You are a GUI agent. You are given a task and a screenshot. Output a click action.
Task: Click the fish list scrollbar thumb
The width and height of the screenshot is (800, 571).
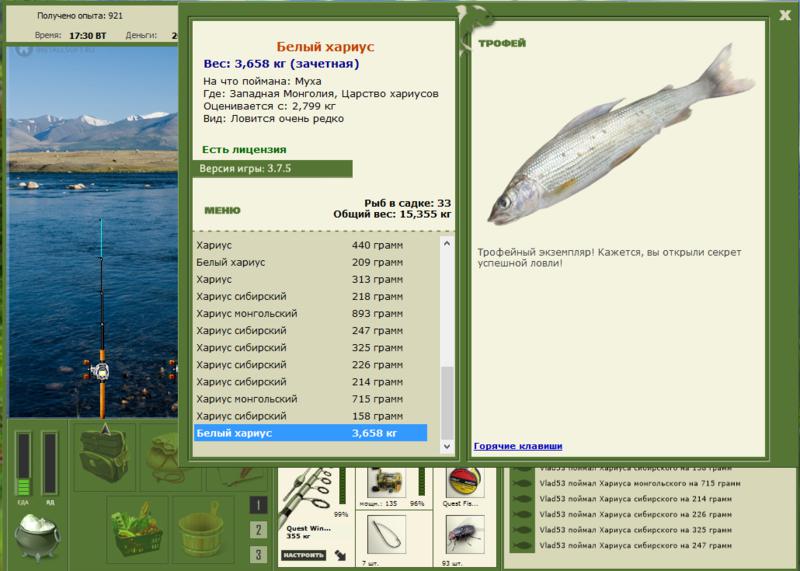[447, 402]
